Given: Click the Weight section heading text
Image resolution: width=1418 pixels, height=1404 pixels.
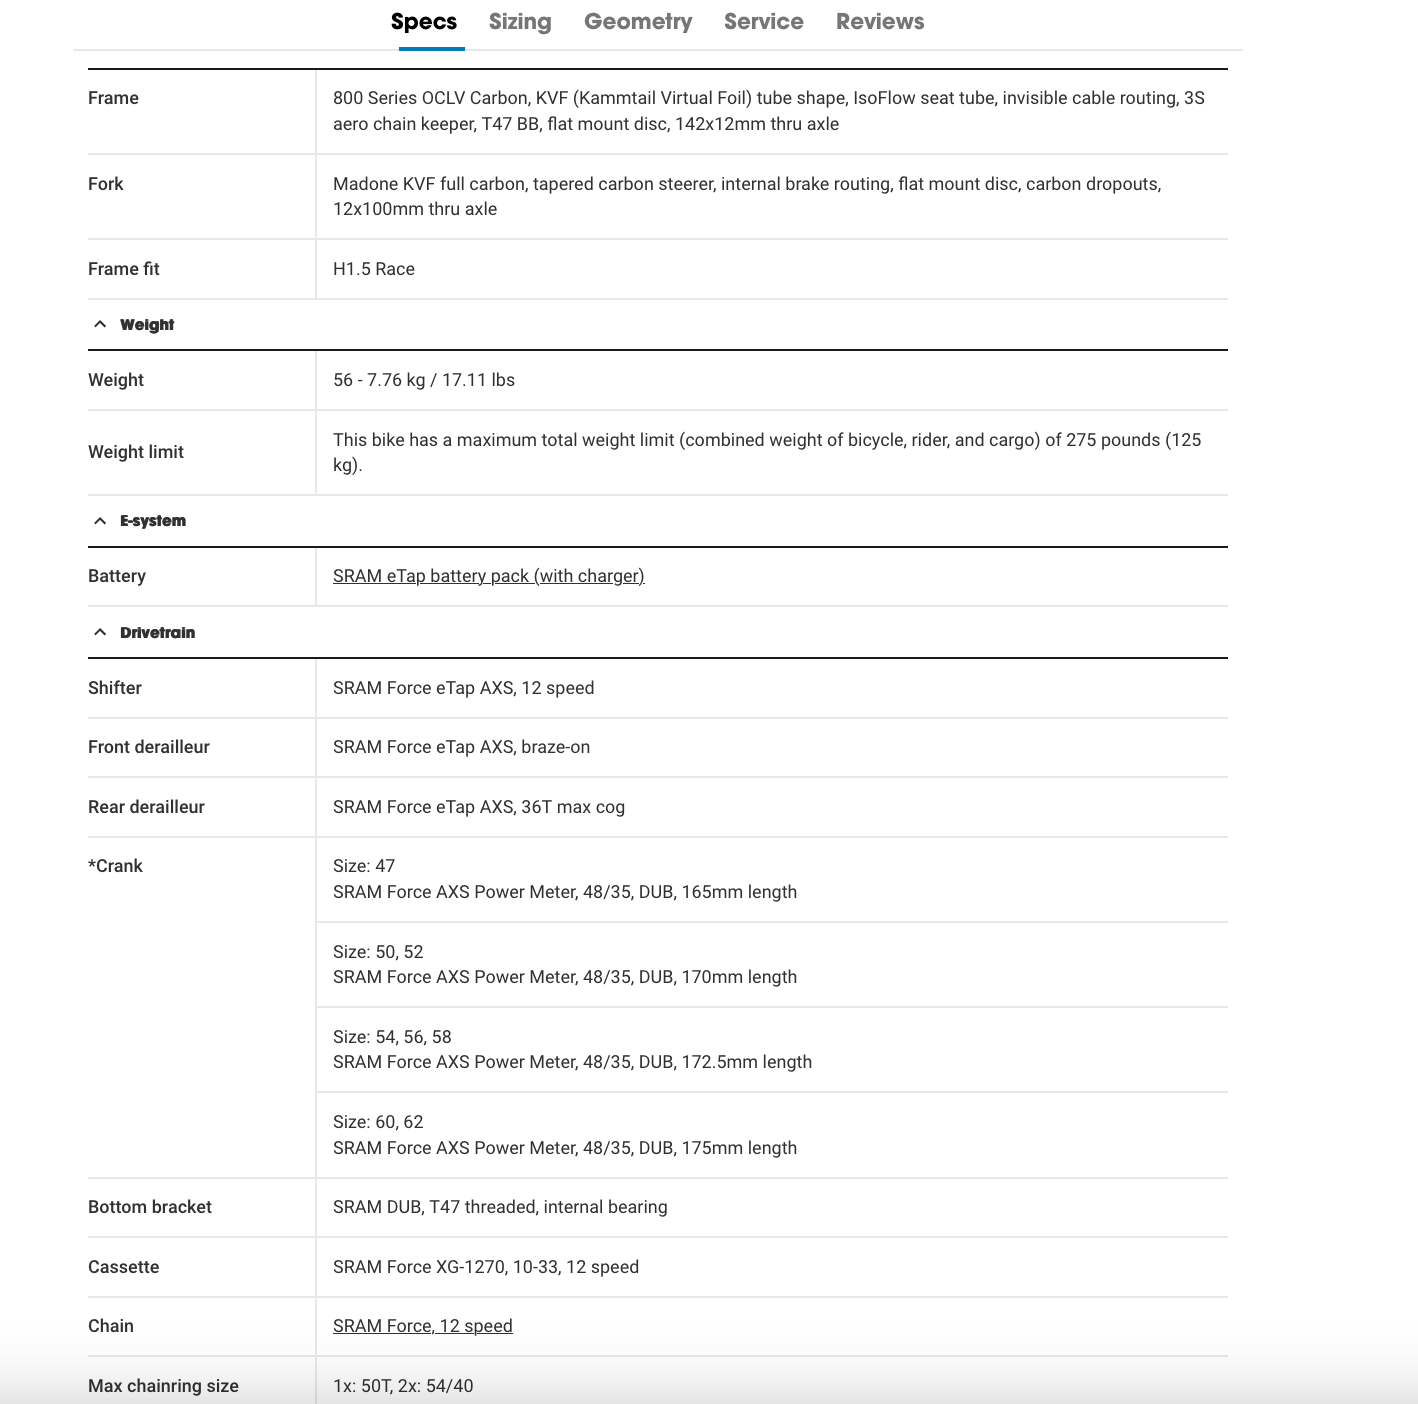Looking at the screenshot, I should 147,325.
